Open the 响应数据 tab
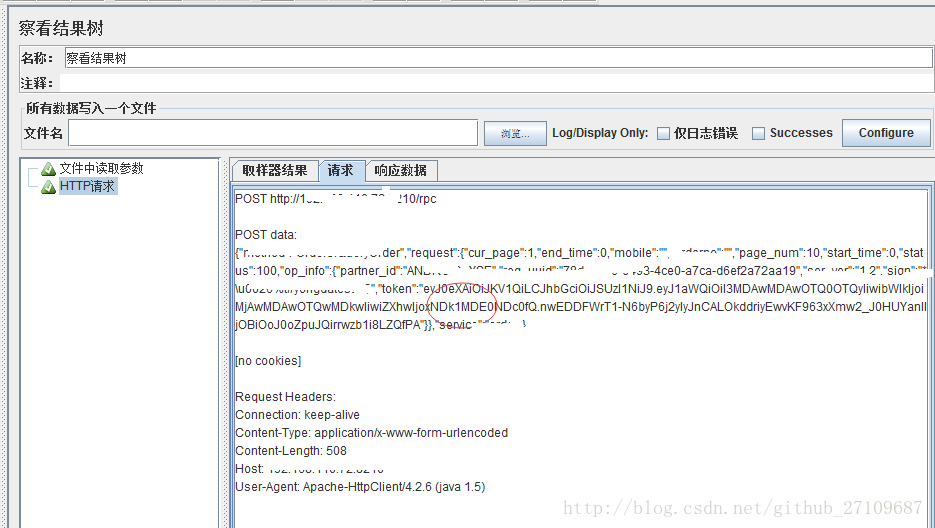 401,171
